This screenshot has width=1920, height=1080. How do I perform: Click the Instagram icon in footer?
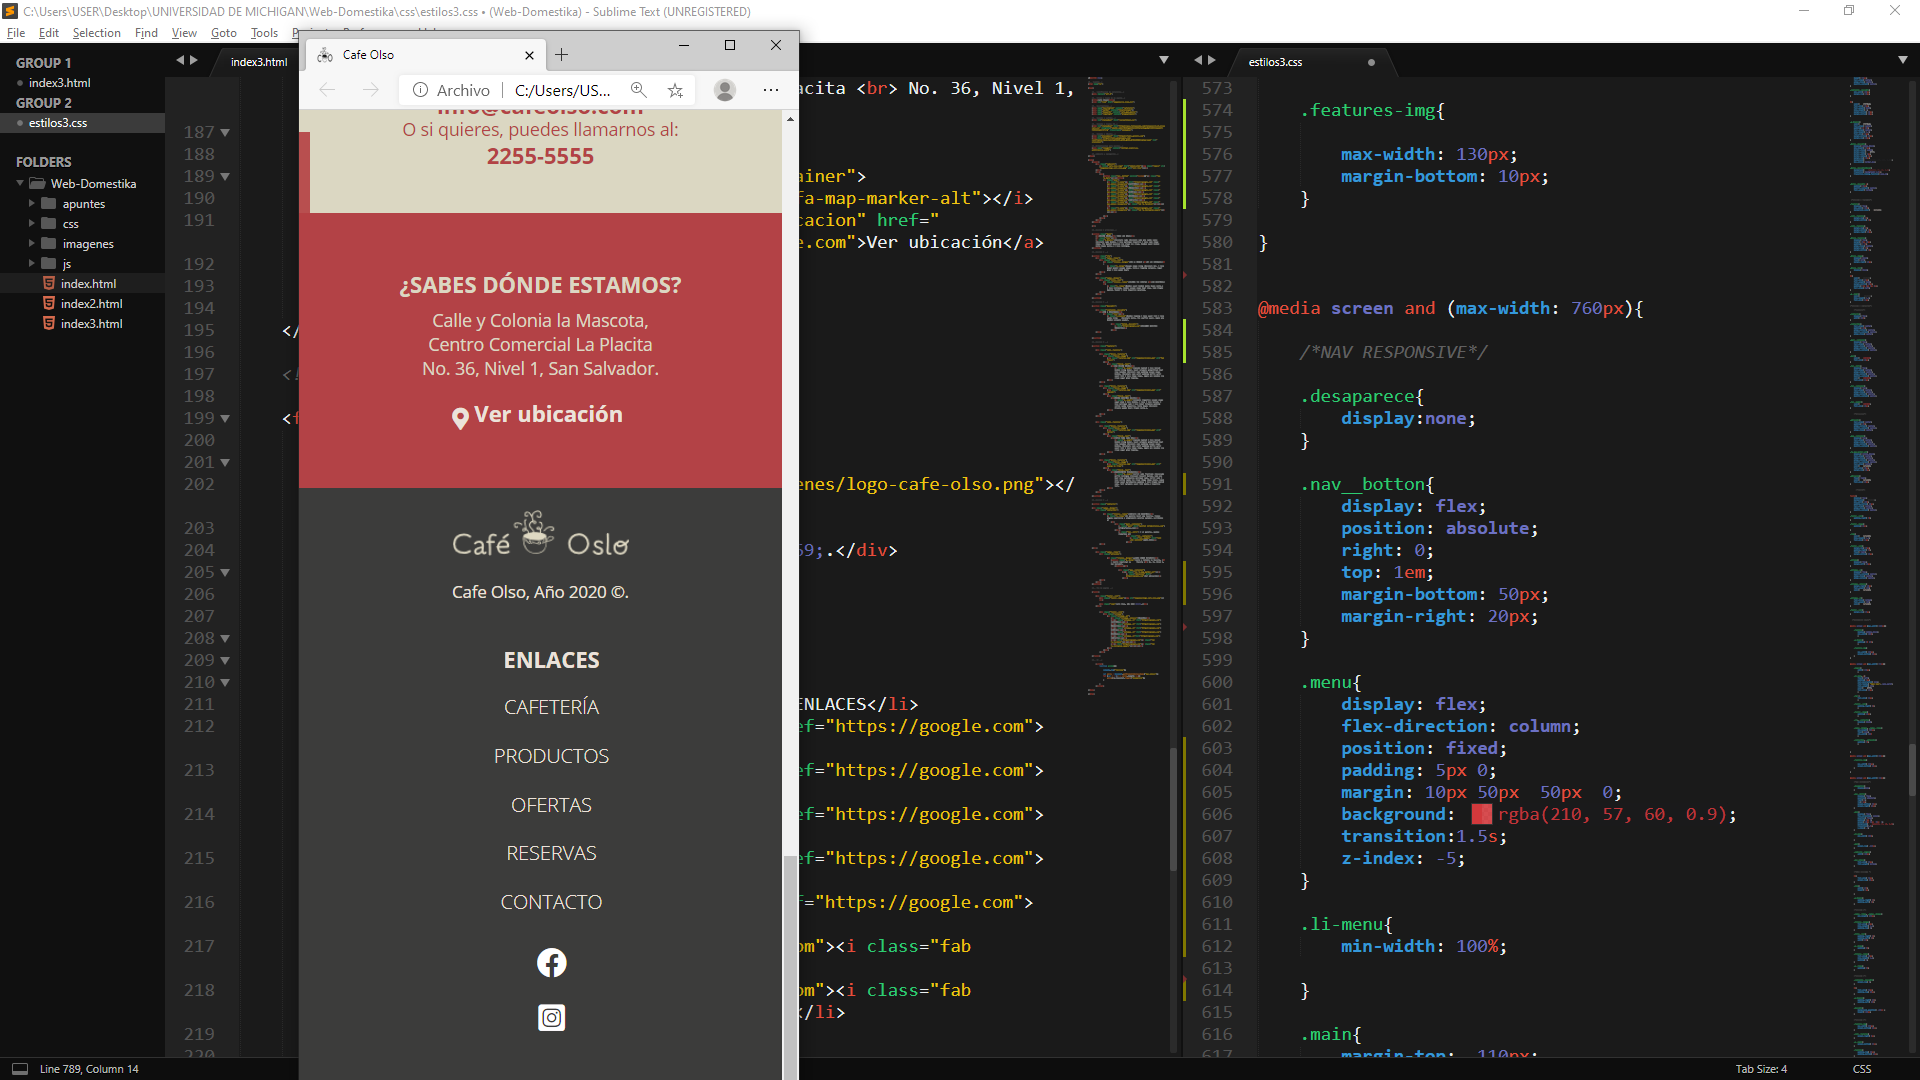click(x=551, y=1018)
